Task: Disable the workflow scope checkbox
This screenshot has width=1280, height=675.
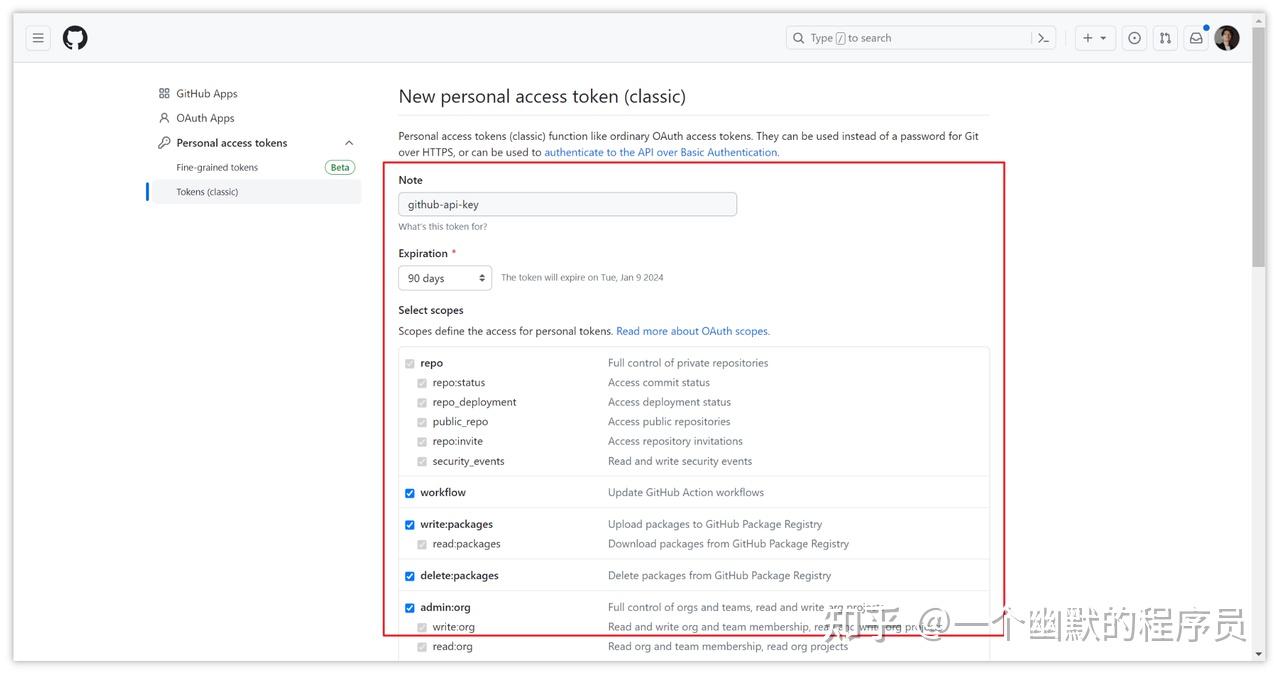Action: (410, 492)
